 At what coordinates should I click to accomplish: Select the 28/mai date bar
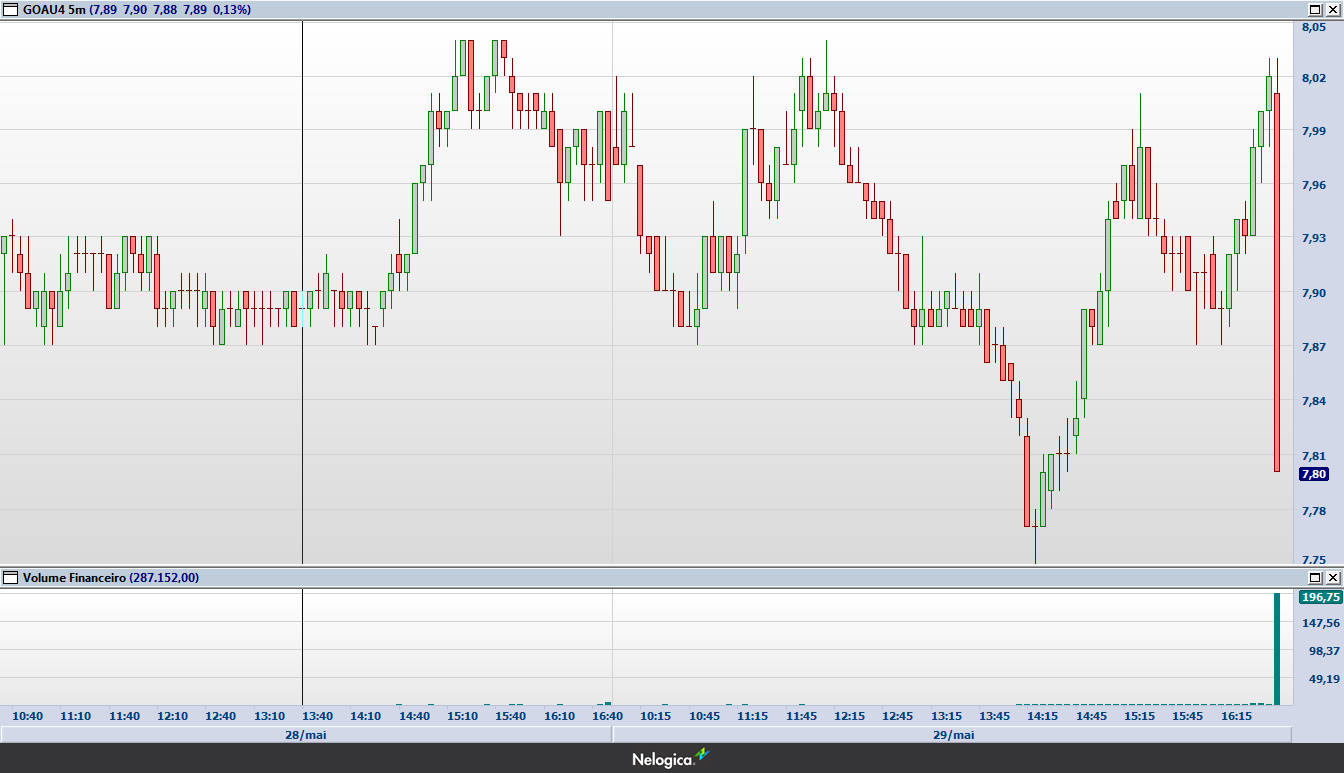click(x=306, y=735)
